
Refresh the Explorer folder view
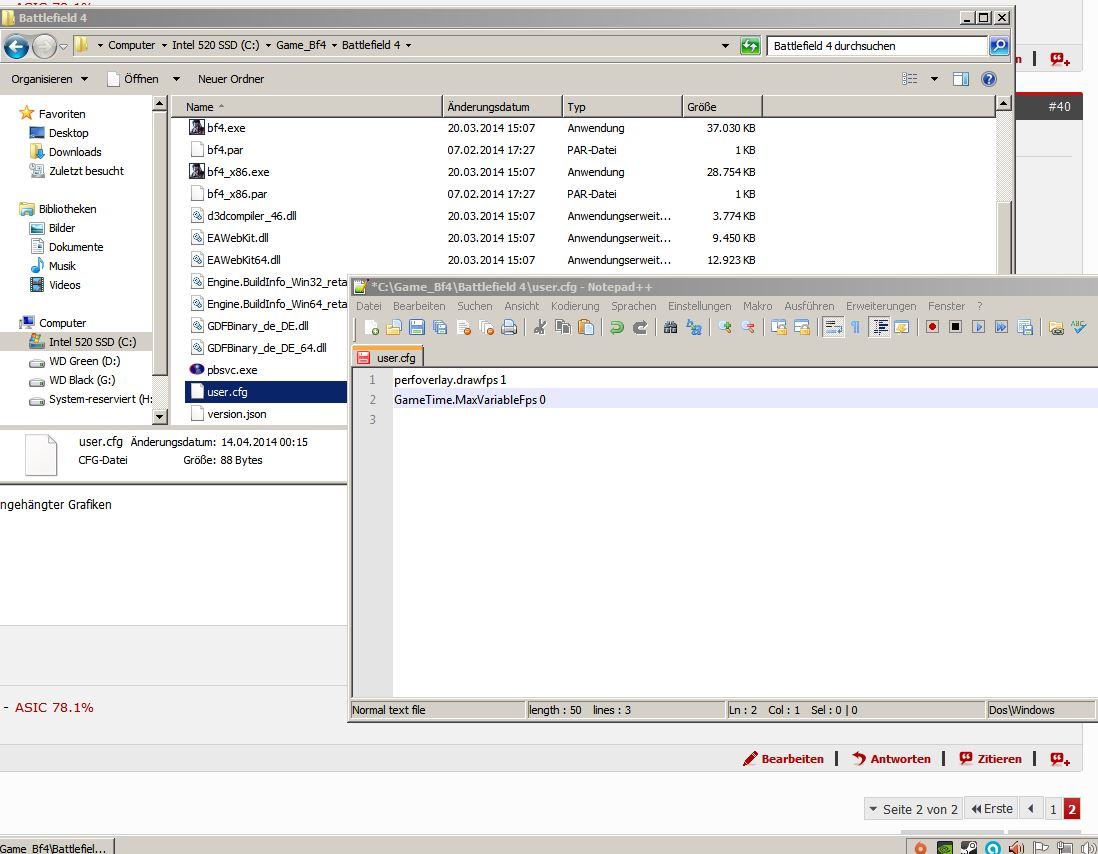[750, 46]
